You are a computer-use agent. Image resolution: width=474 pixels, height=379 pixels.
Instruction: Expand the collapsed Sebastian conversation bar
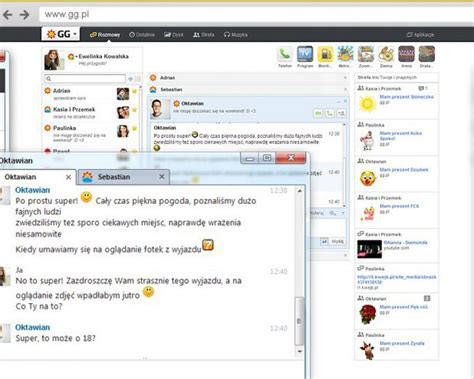click(x=248, y=90)
